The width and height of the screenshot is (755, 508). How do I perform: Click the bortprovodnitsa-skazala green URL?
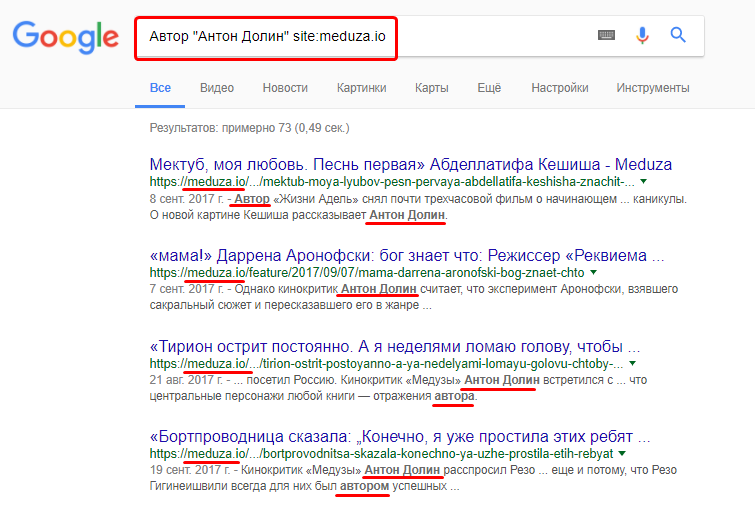381,454
